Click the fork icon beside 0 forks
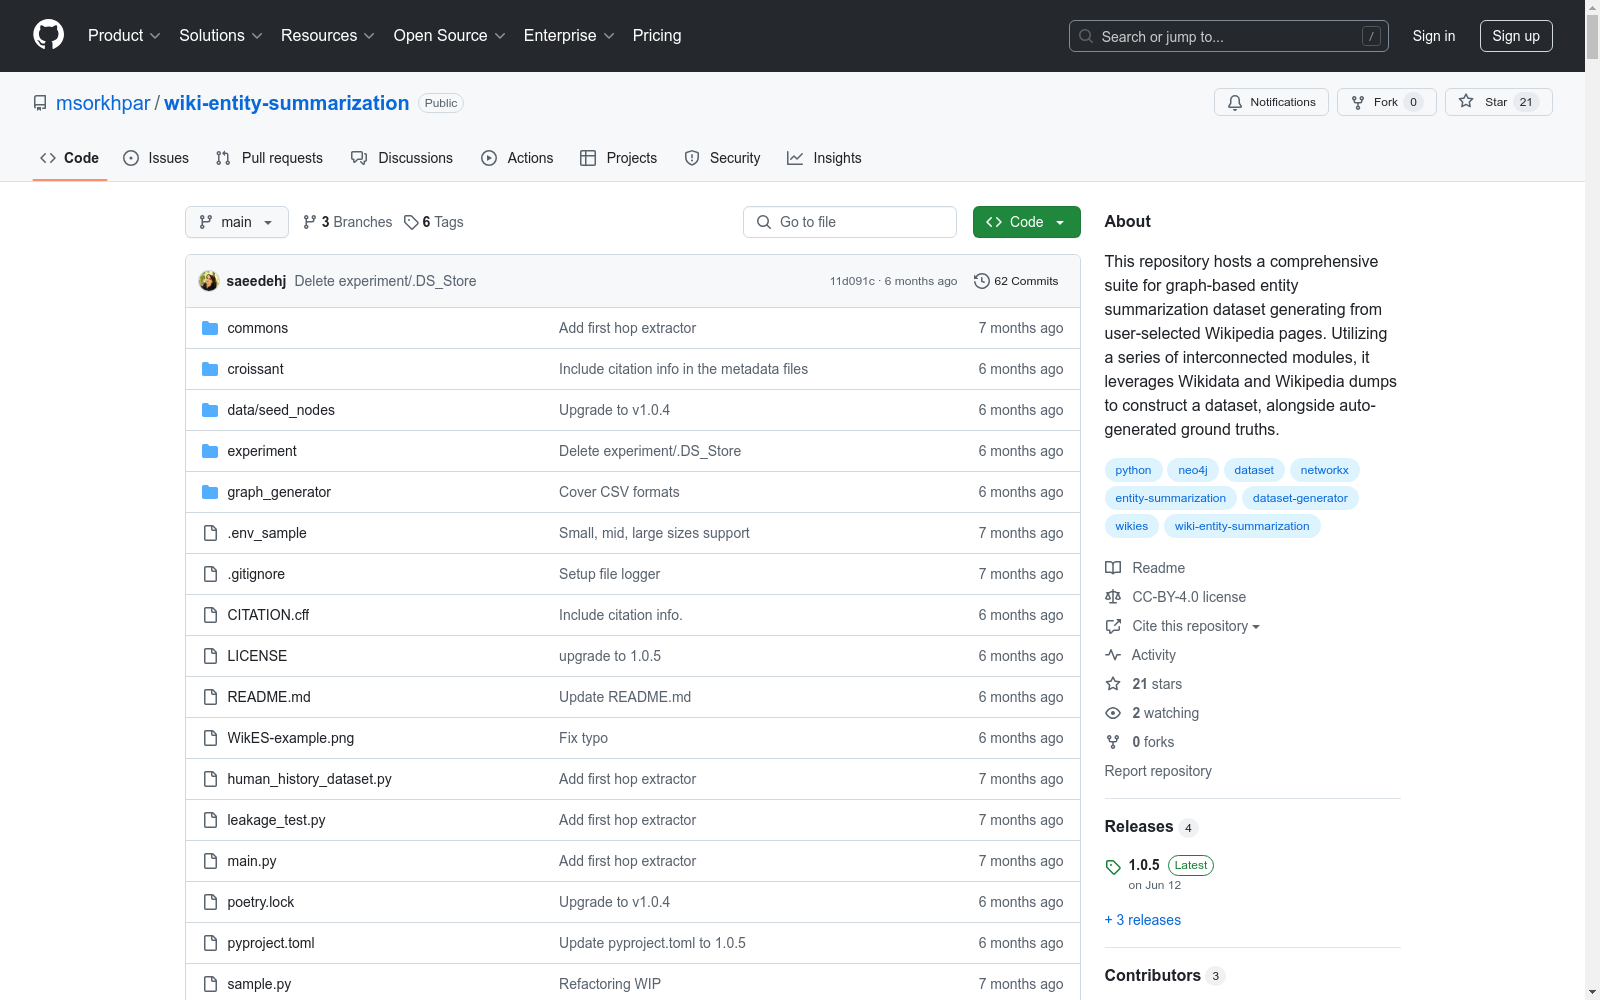Viewport: 1600px width, 1000px height. pos(1113,742)
